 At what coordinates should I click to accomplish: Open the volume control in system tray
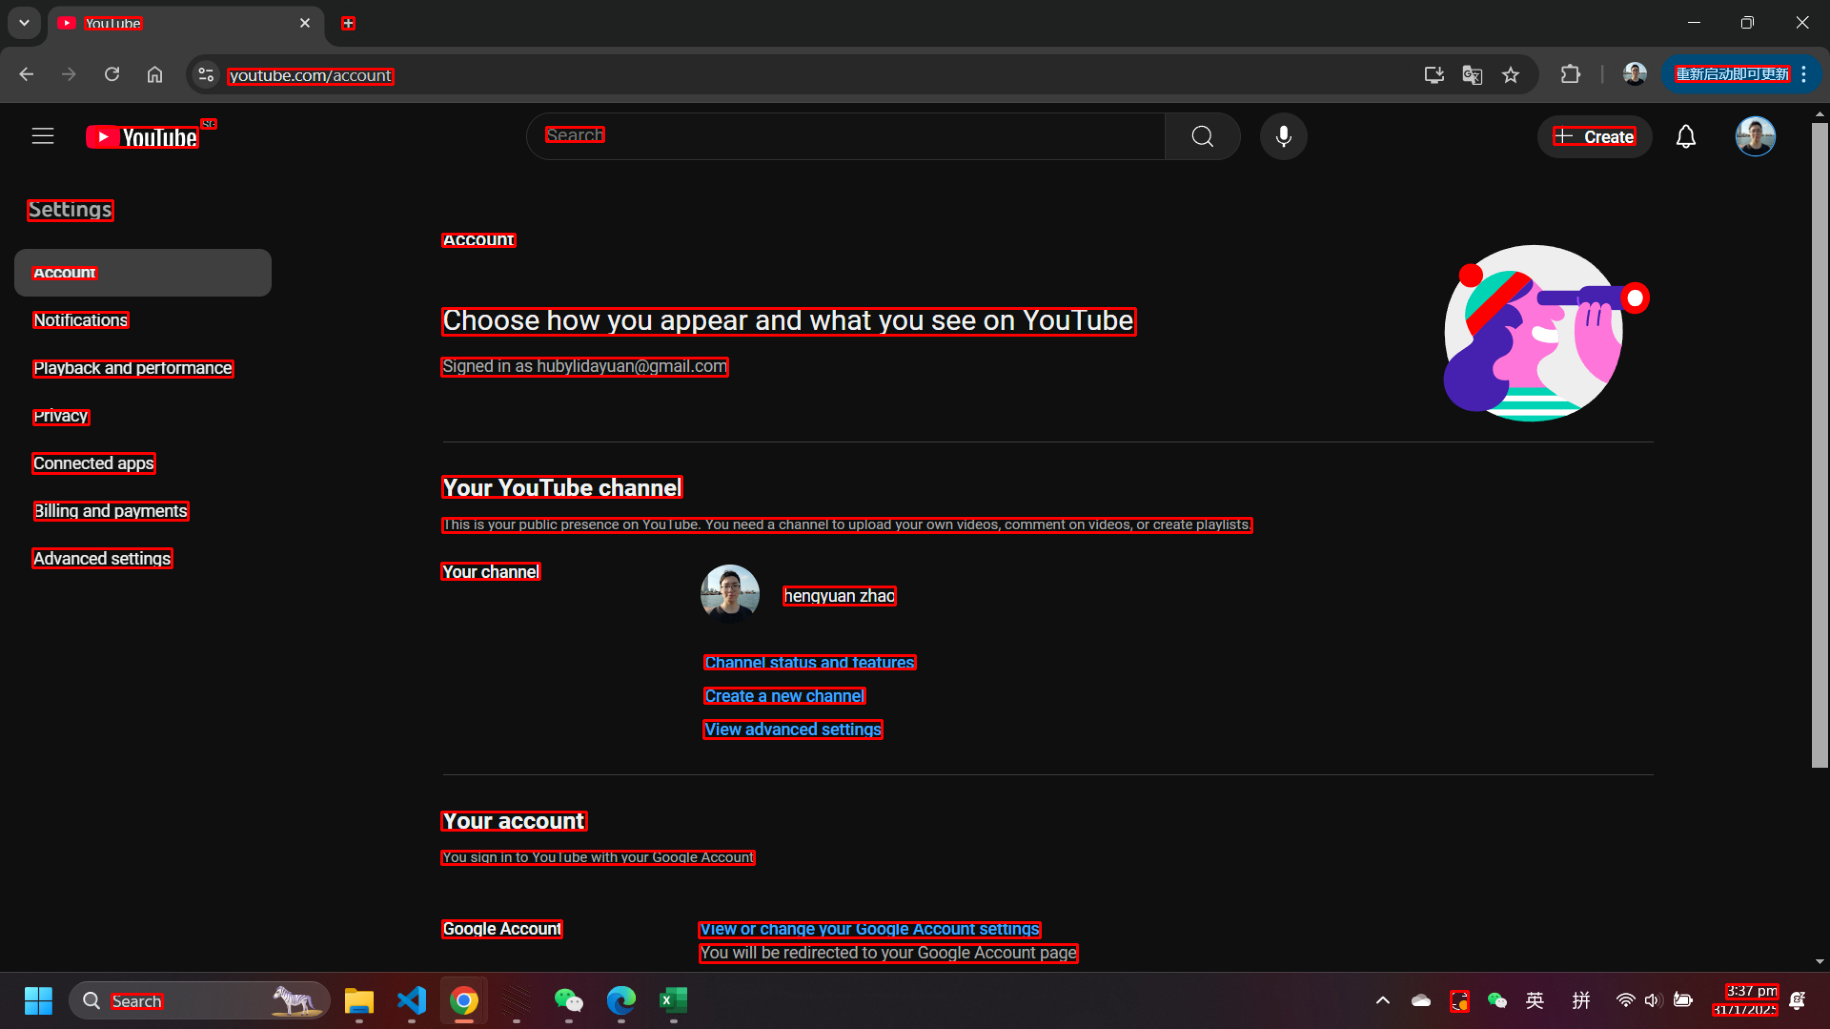1652,1000
